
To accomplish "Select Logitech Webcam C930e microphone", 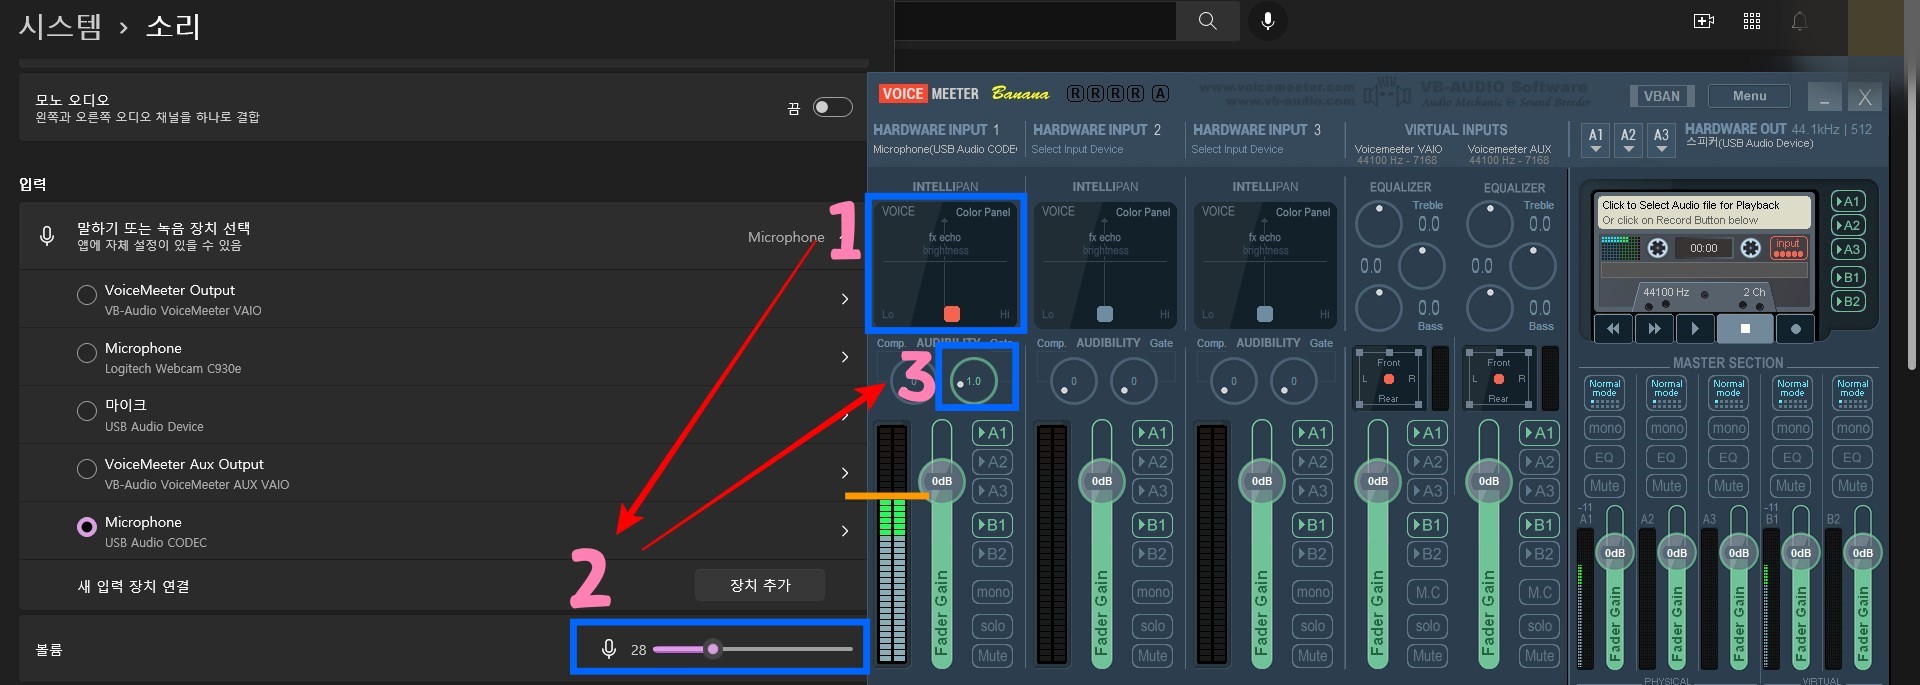I will [87, 353].
